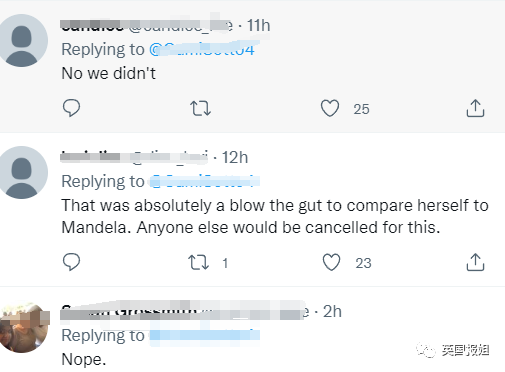Open the first commenter's default avatar
The width and height of the screenshot is (505, 372).
pyautogui.click(x=22, y=41)
